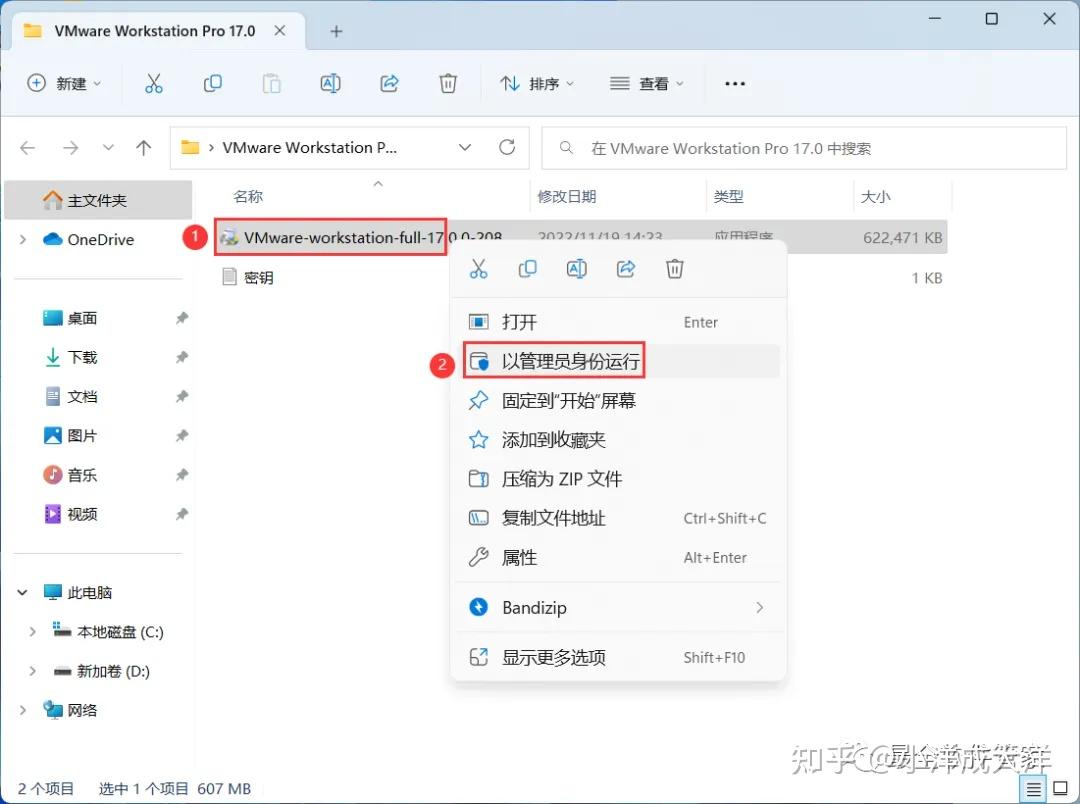
Task: Click the Delete trash icon in the toolbar
Action: 447,83
